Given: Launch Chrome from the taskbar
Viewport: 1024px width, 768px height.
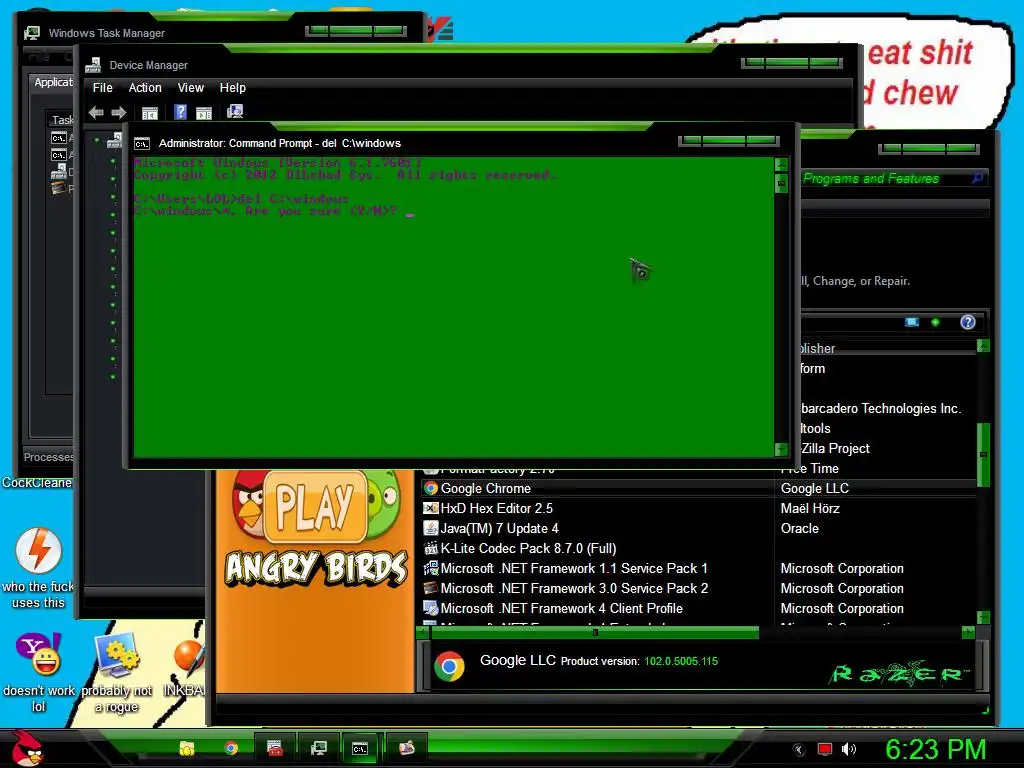Looking at the screenshot, I should [231, 748].
